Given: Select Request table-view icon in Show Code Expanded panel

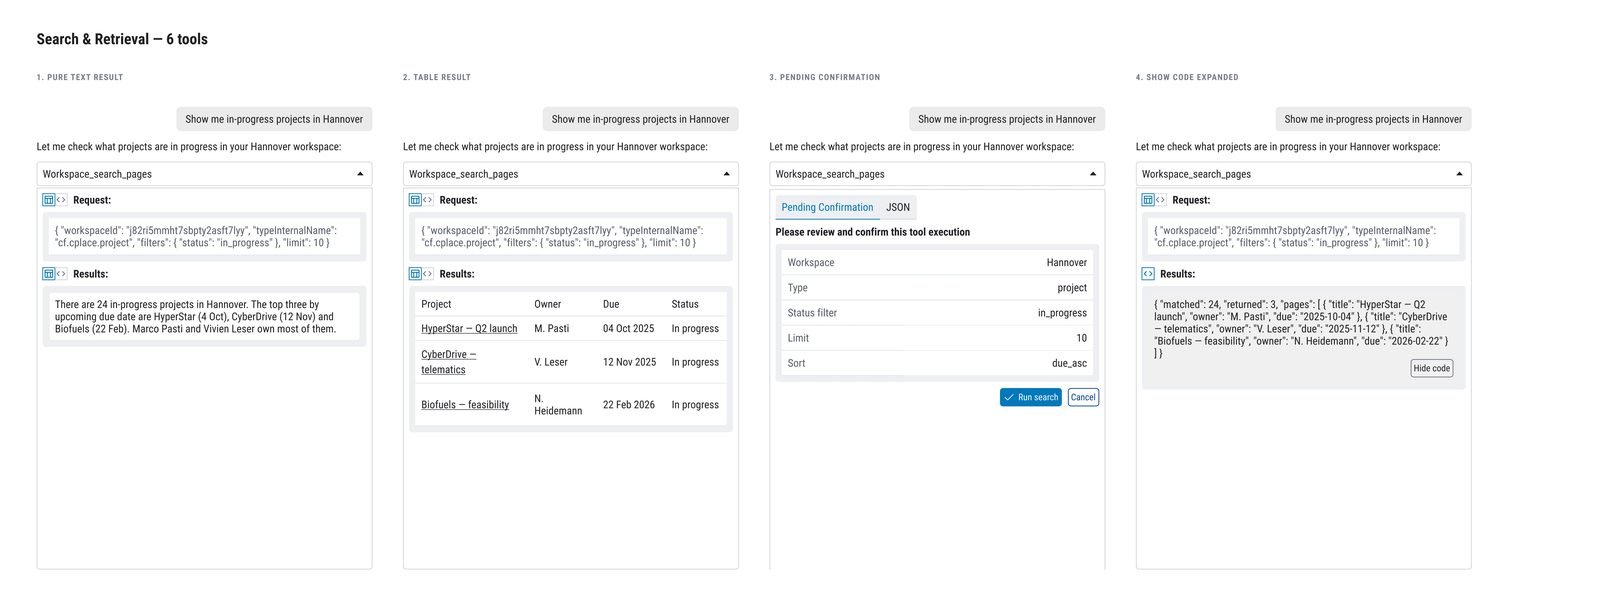Looking at the screenshot, I should coord(1148,200).
